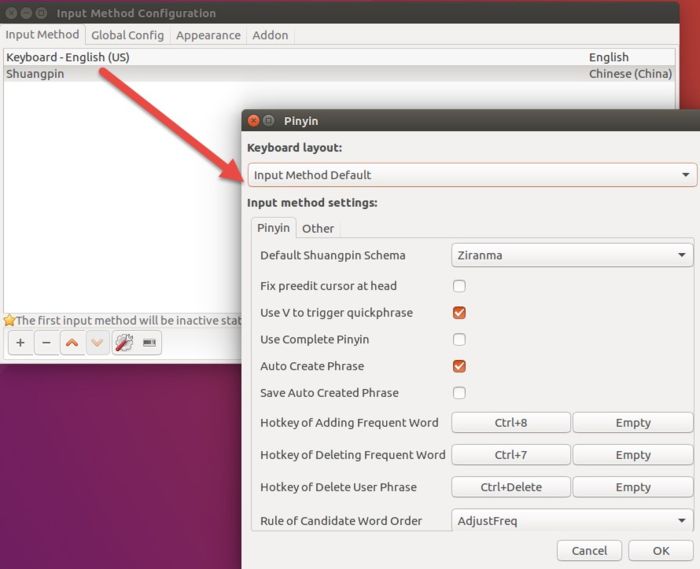Remove selected input method with minus icon

46,343
